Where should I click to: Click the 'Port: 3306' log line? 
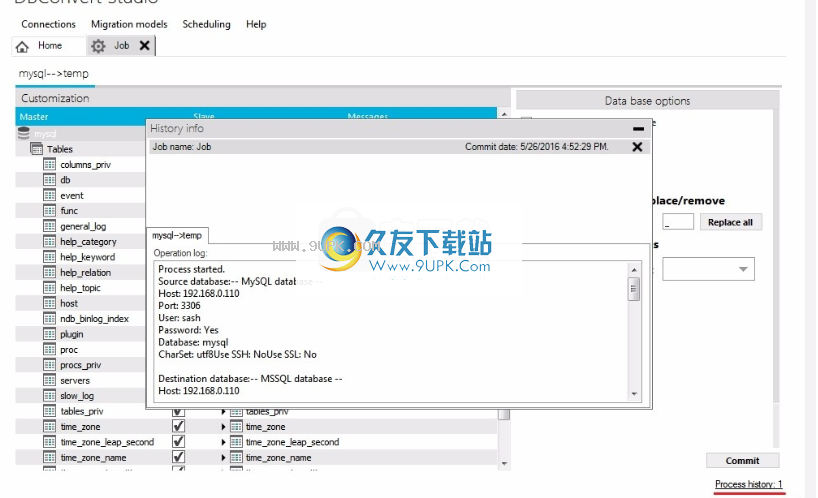(179, 306)
